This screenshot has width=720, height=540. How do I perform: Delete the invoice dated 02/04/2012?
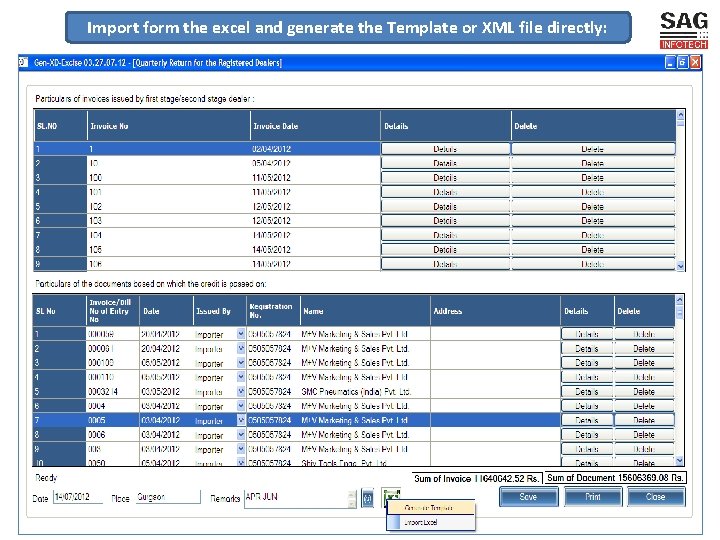click(593, 149)
